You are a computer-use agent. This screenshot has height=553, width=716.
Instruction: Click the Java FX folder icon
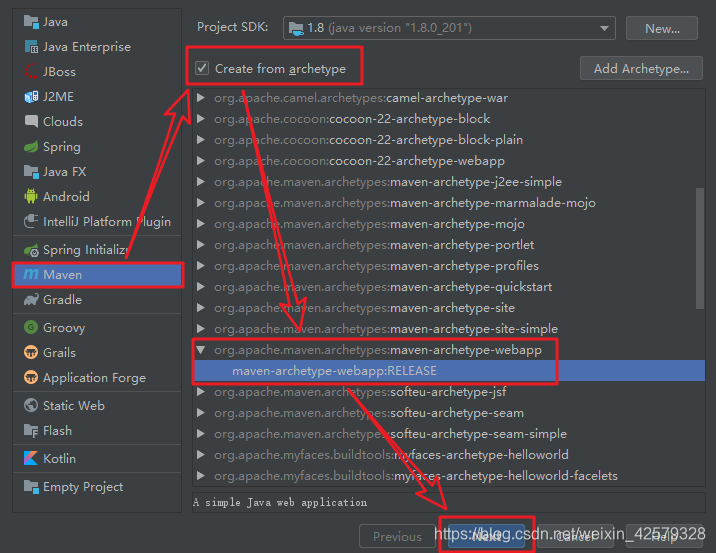pyautogui.click(x=31, y=172)
